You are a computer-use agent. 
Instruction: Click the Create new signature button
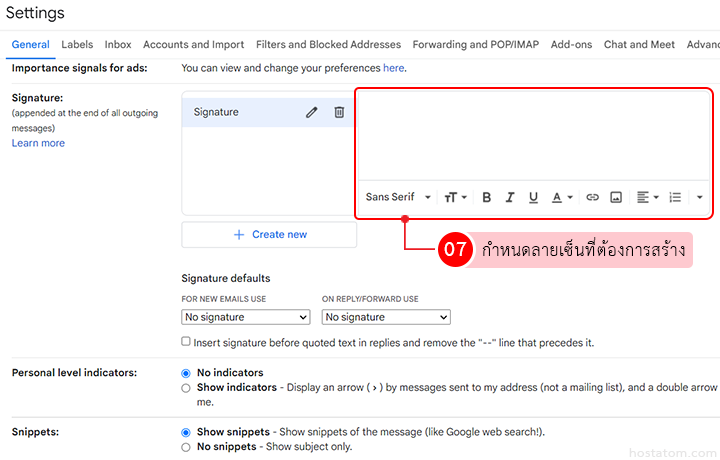[269, 234]
